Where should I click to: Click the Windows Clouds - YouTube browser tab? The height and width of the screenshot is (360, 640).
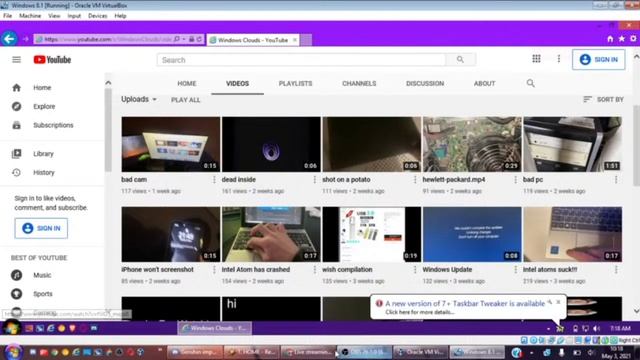253,40
